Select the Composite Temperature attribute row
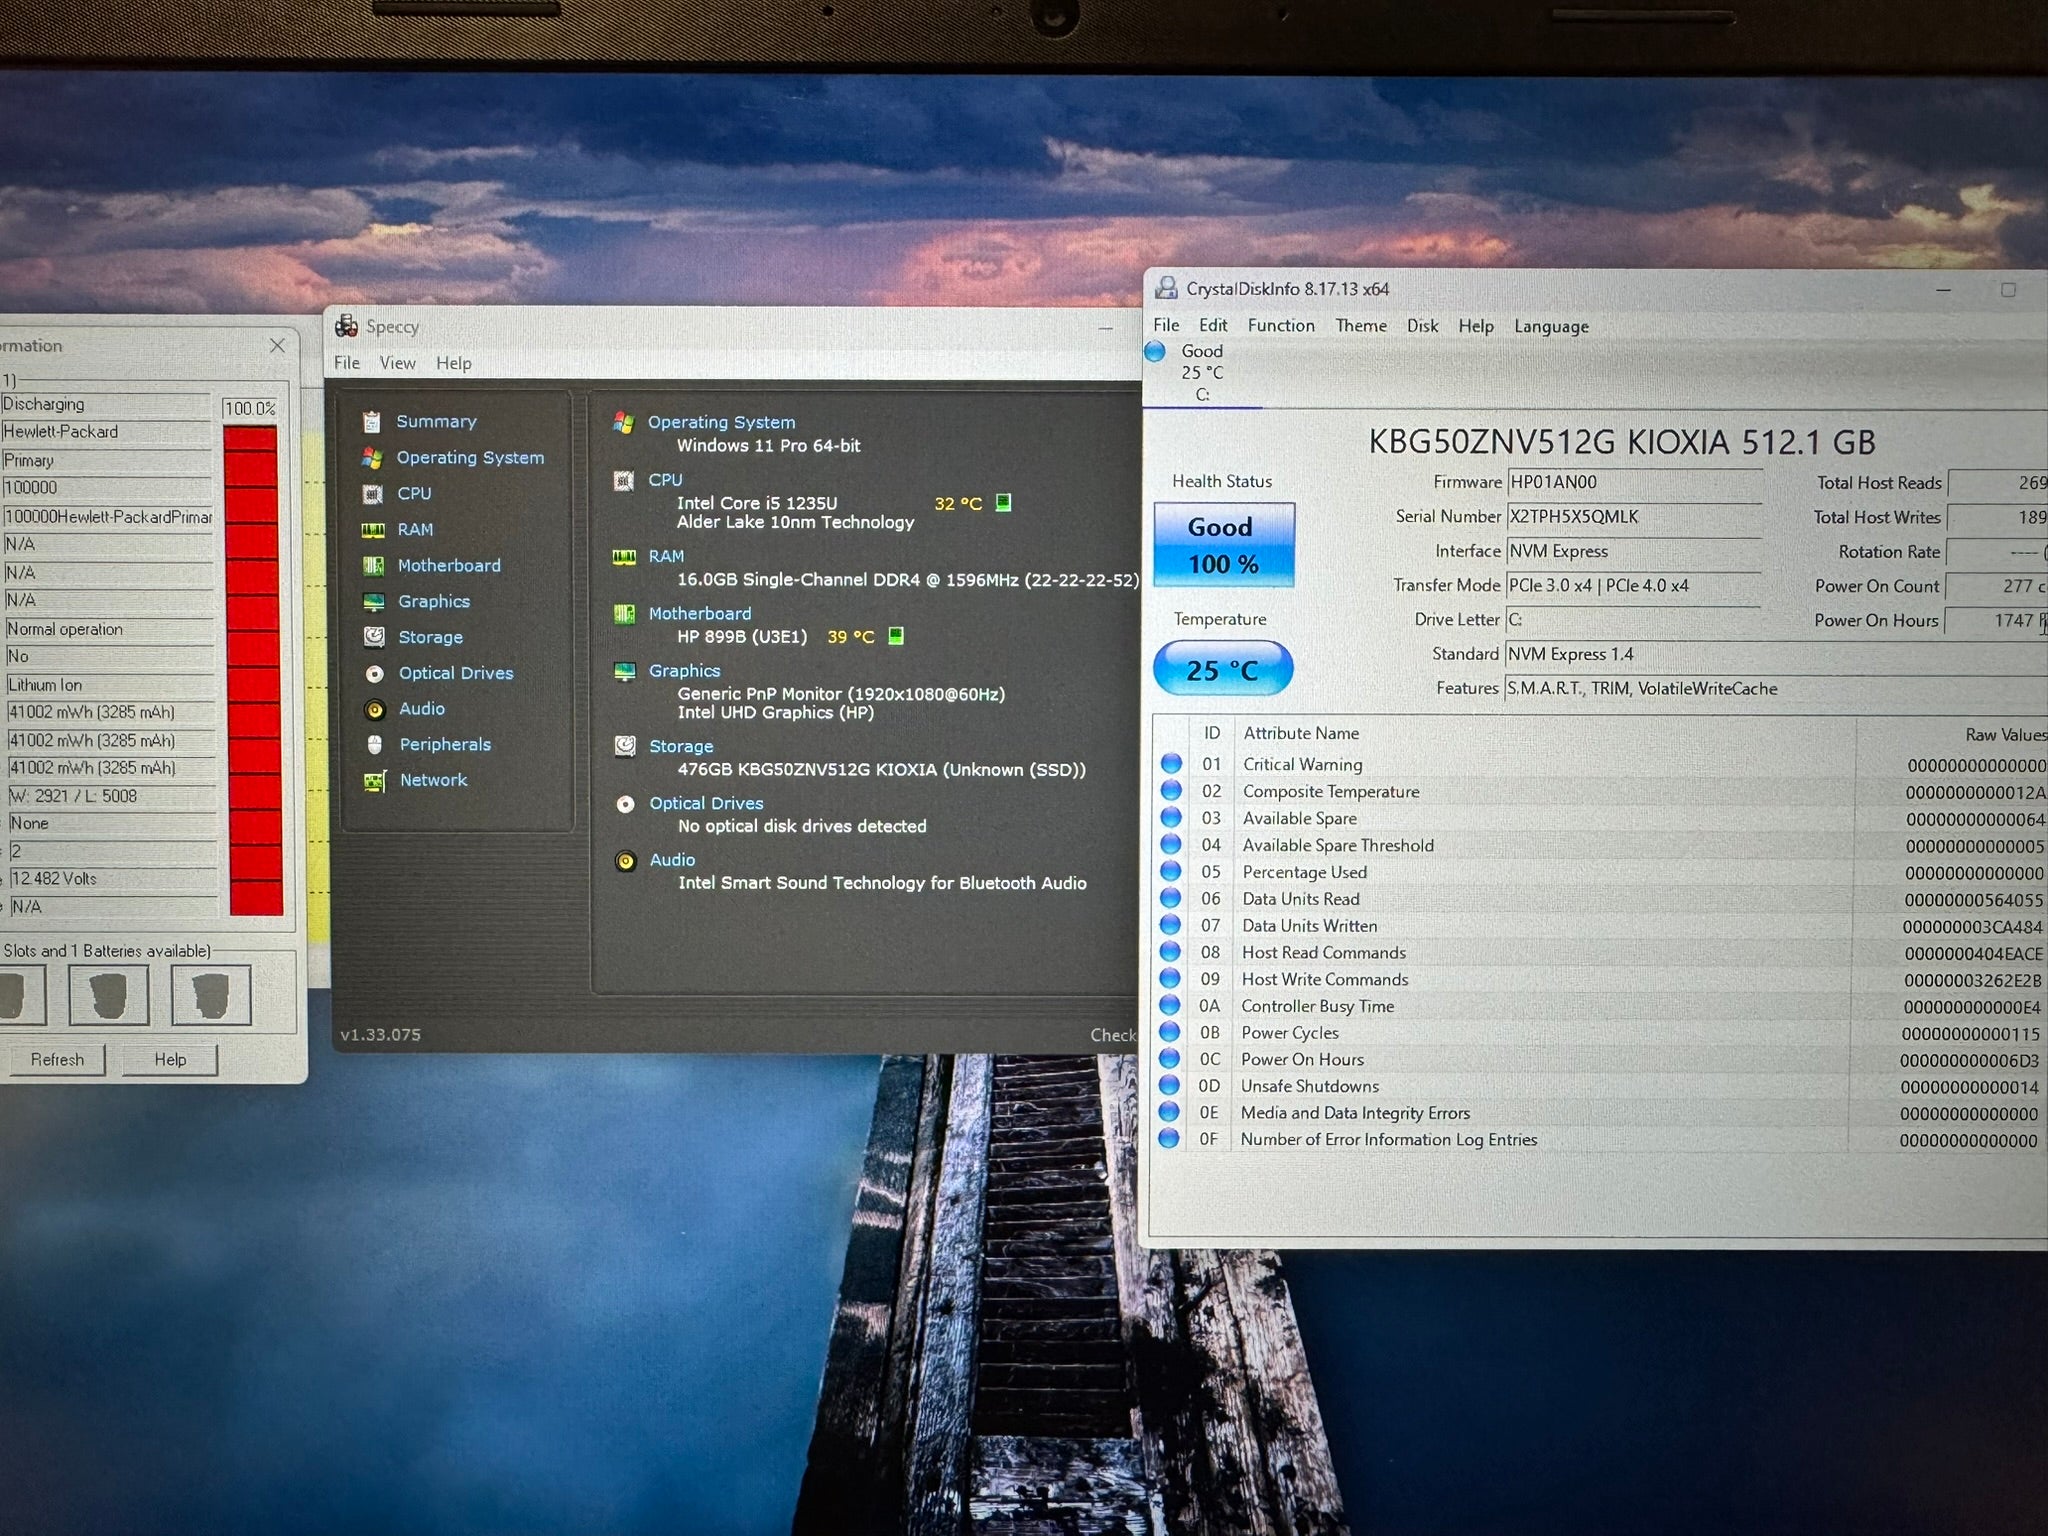2048x1536 pixels. click(x=1600, y=792)
